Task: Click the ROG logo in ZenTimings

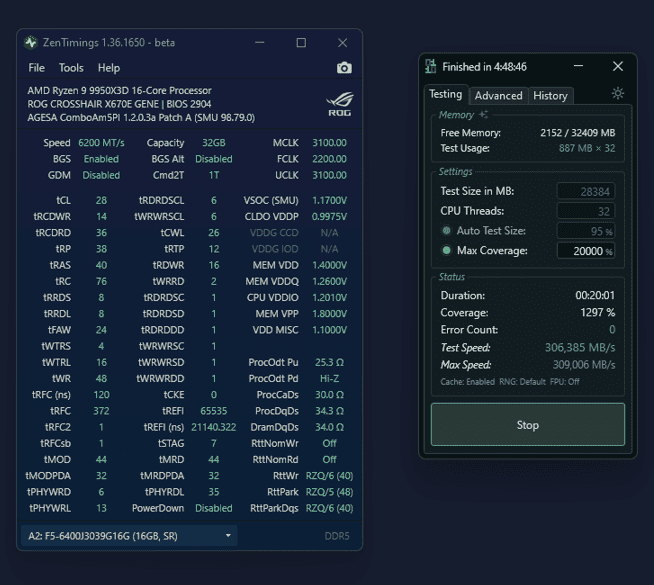Action: click(340, 104)
